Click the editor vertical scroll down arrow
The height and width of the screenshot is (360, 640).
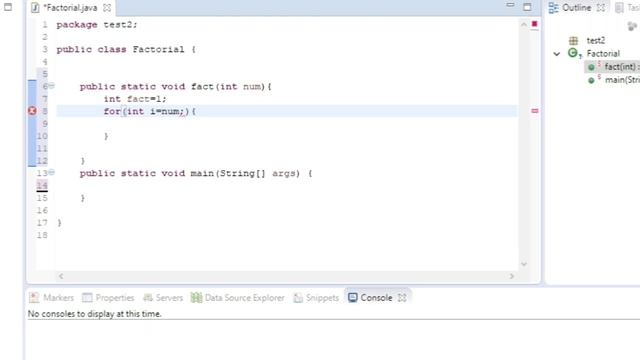(x=524, y=264)
